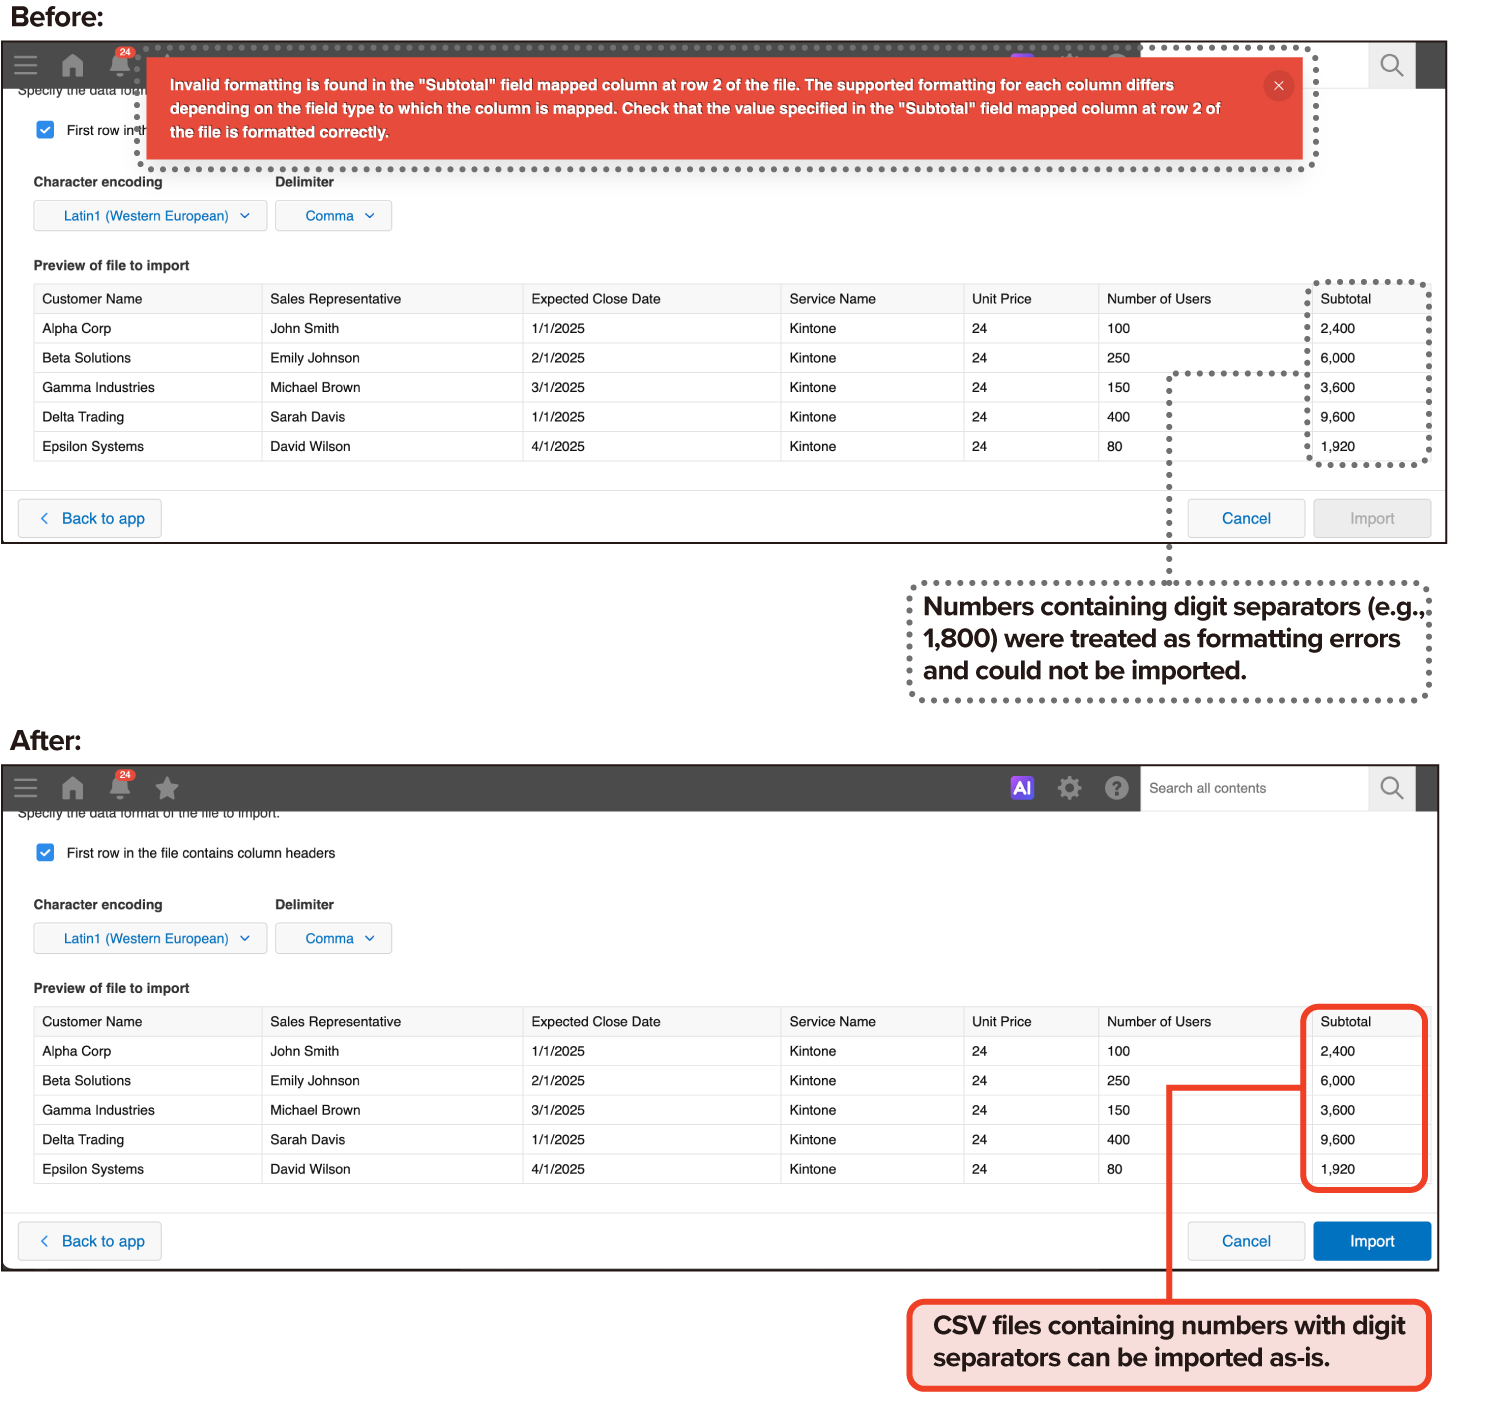Click '3/1/2025' date in the After preview
This screenshot has width=1490, height=1420.
(x=558, y=1111)
